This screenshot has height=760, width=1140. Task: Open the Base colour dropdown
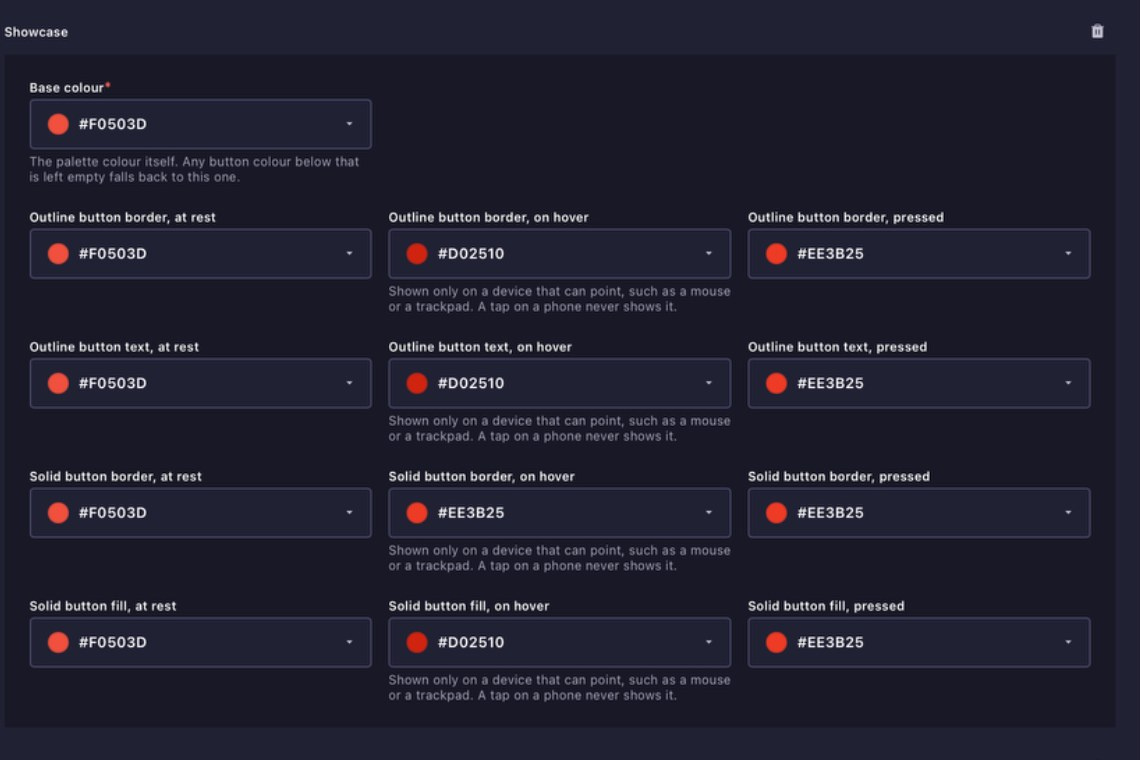click(x=200, y=124)
